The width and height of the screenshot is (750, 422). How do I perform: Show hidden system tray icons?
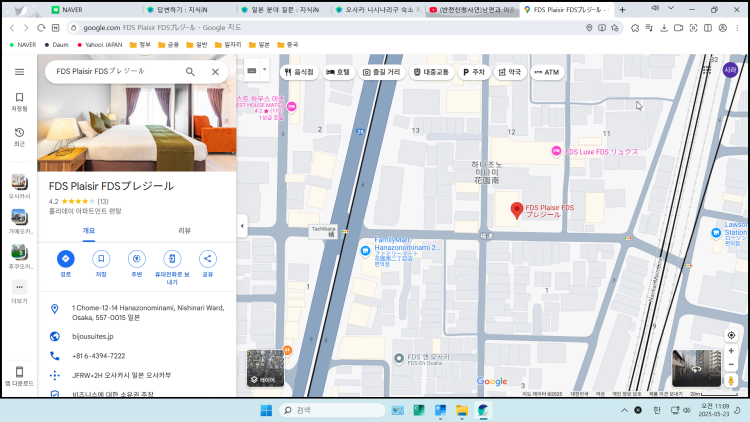tap(624, 411)
